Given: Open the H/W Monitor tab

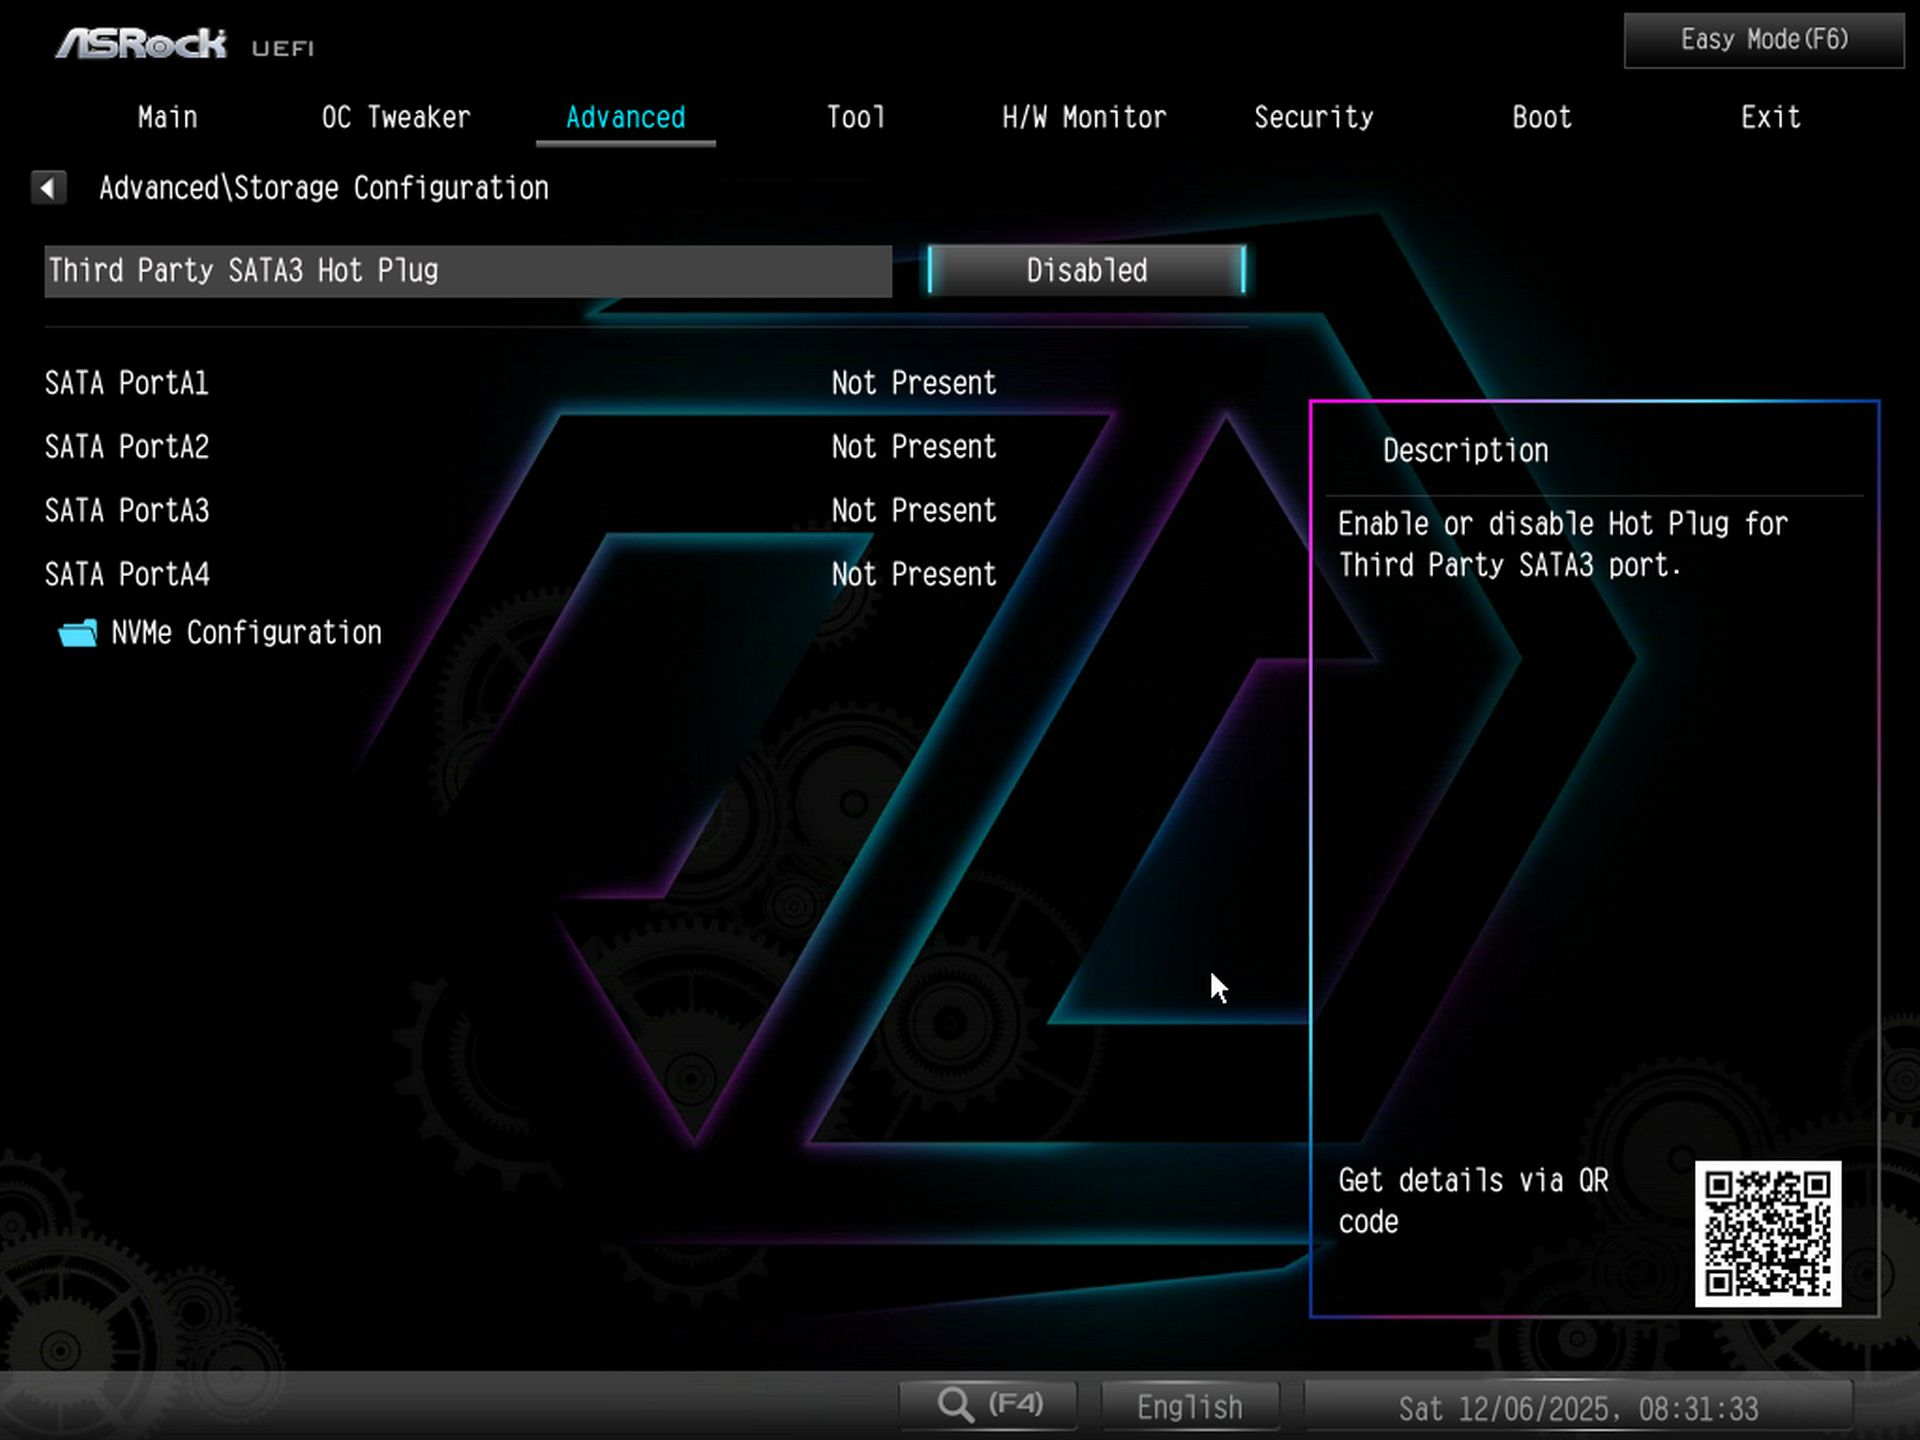Looking at the screenshot, I should (1083, 117).
